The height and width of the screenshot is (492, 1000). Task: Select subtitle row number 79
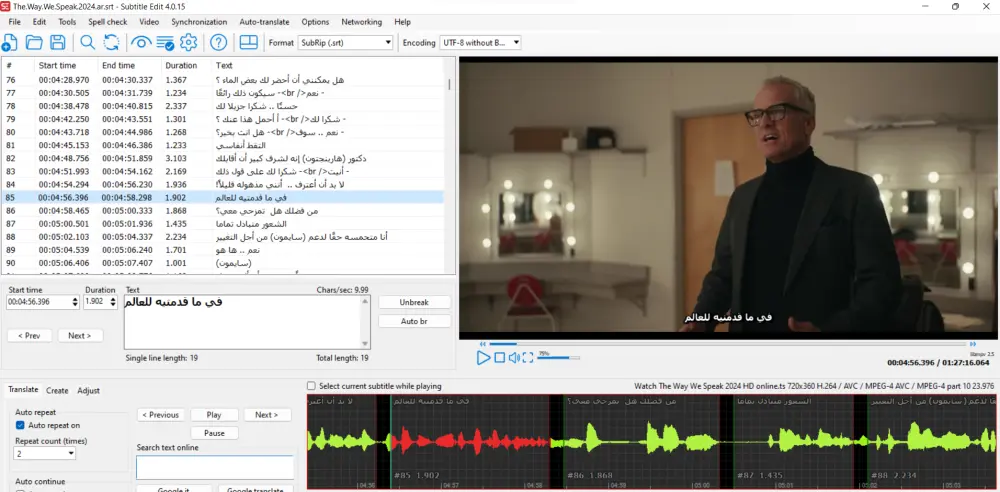point(223,119)
